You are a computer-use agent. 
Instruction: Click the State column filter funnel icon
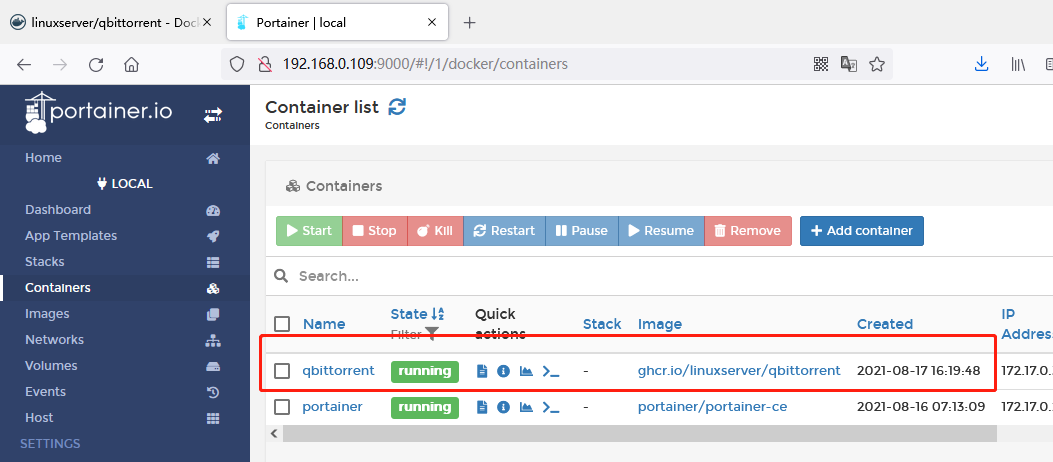point(432,334)
